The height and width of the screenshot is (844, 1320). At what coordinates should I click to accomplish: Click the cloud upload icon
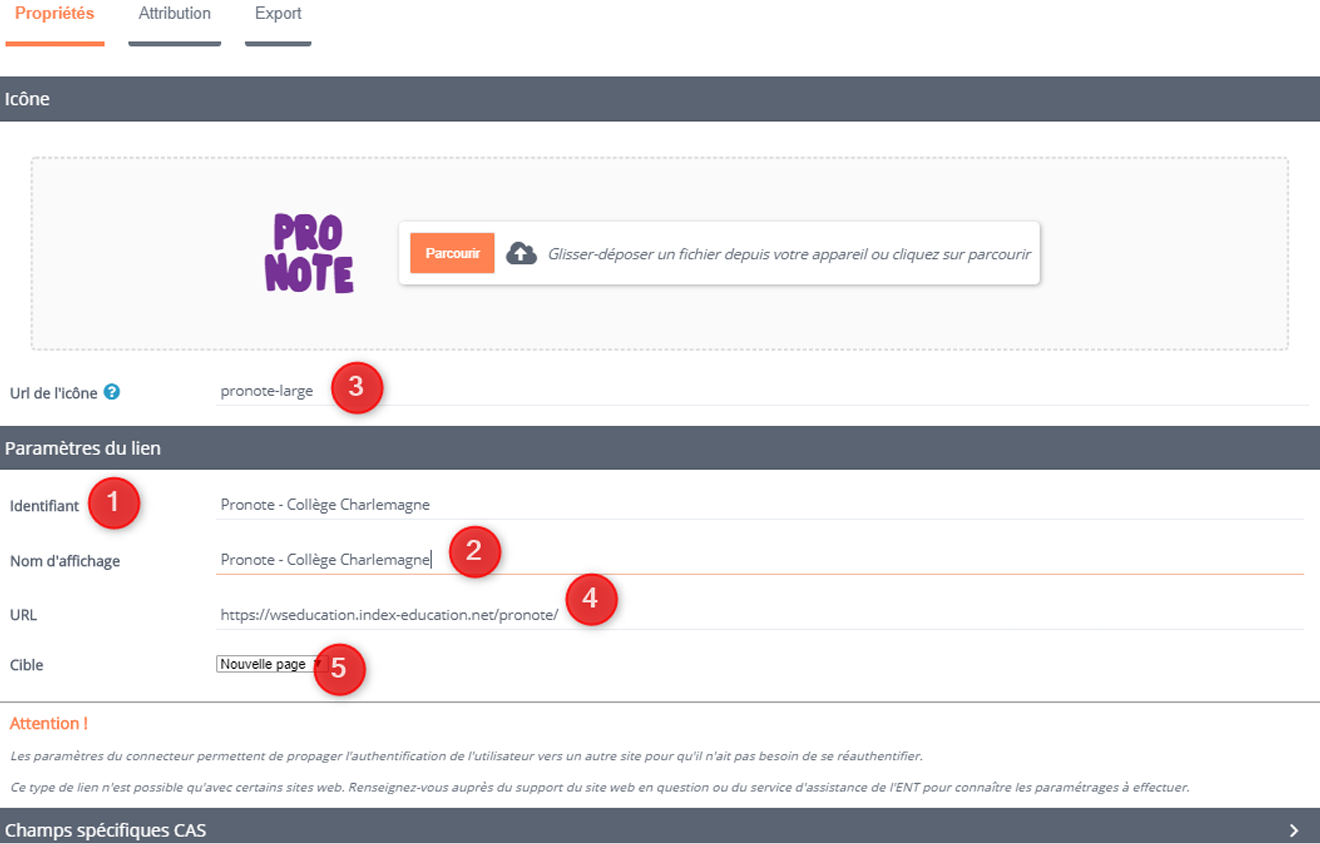pyautogui.click(x=521, y=254)
